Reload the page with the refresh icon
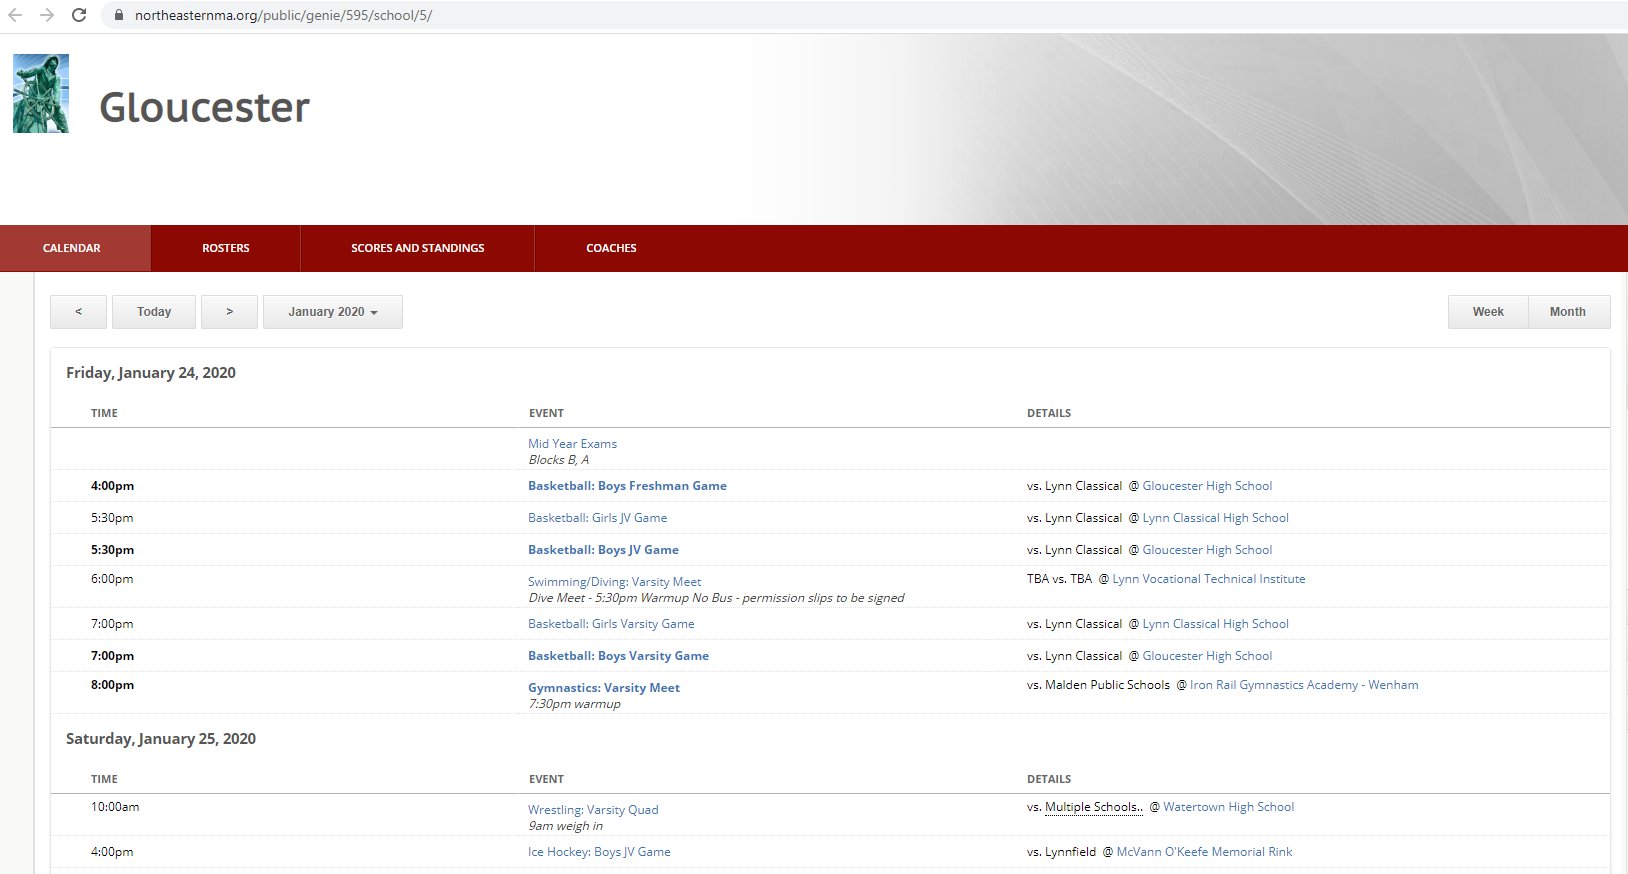Viewport: 1628px width, 874px height. (x=79, y=15)
